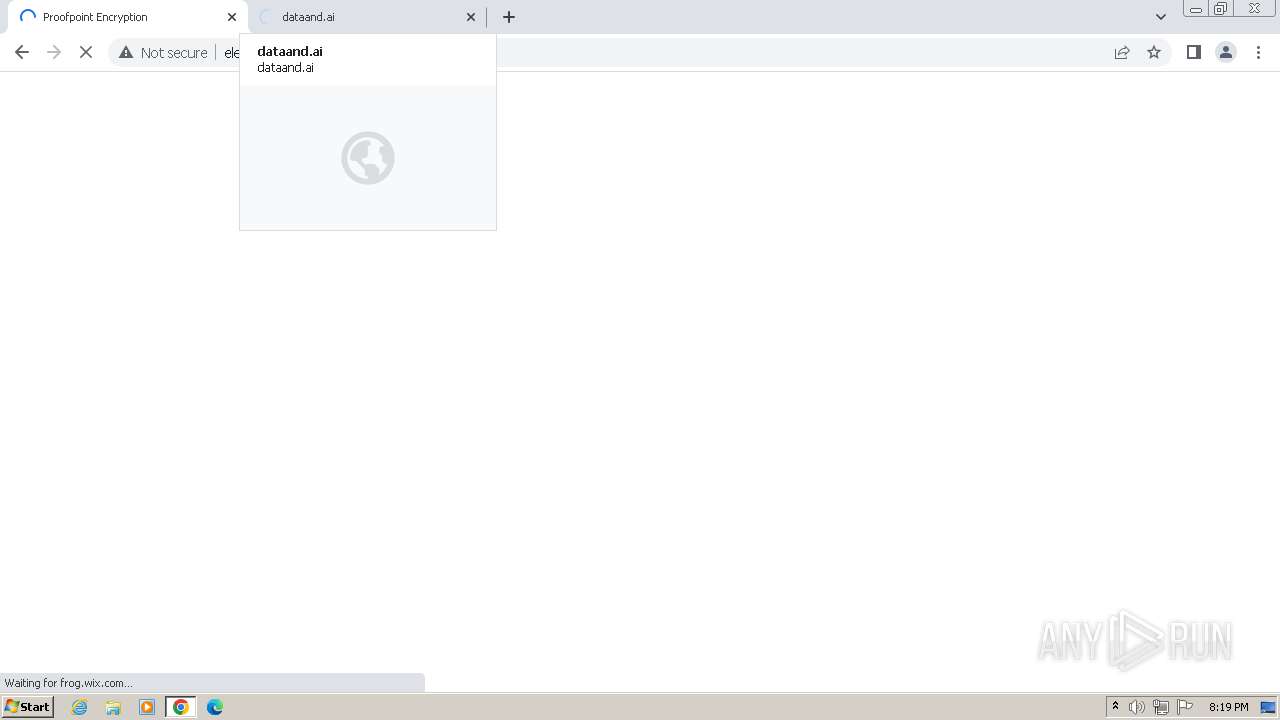Click the network connection tray icon

[1161, 707]
